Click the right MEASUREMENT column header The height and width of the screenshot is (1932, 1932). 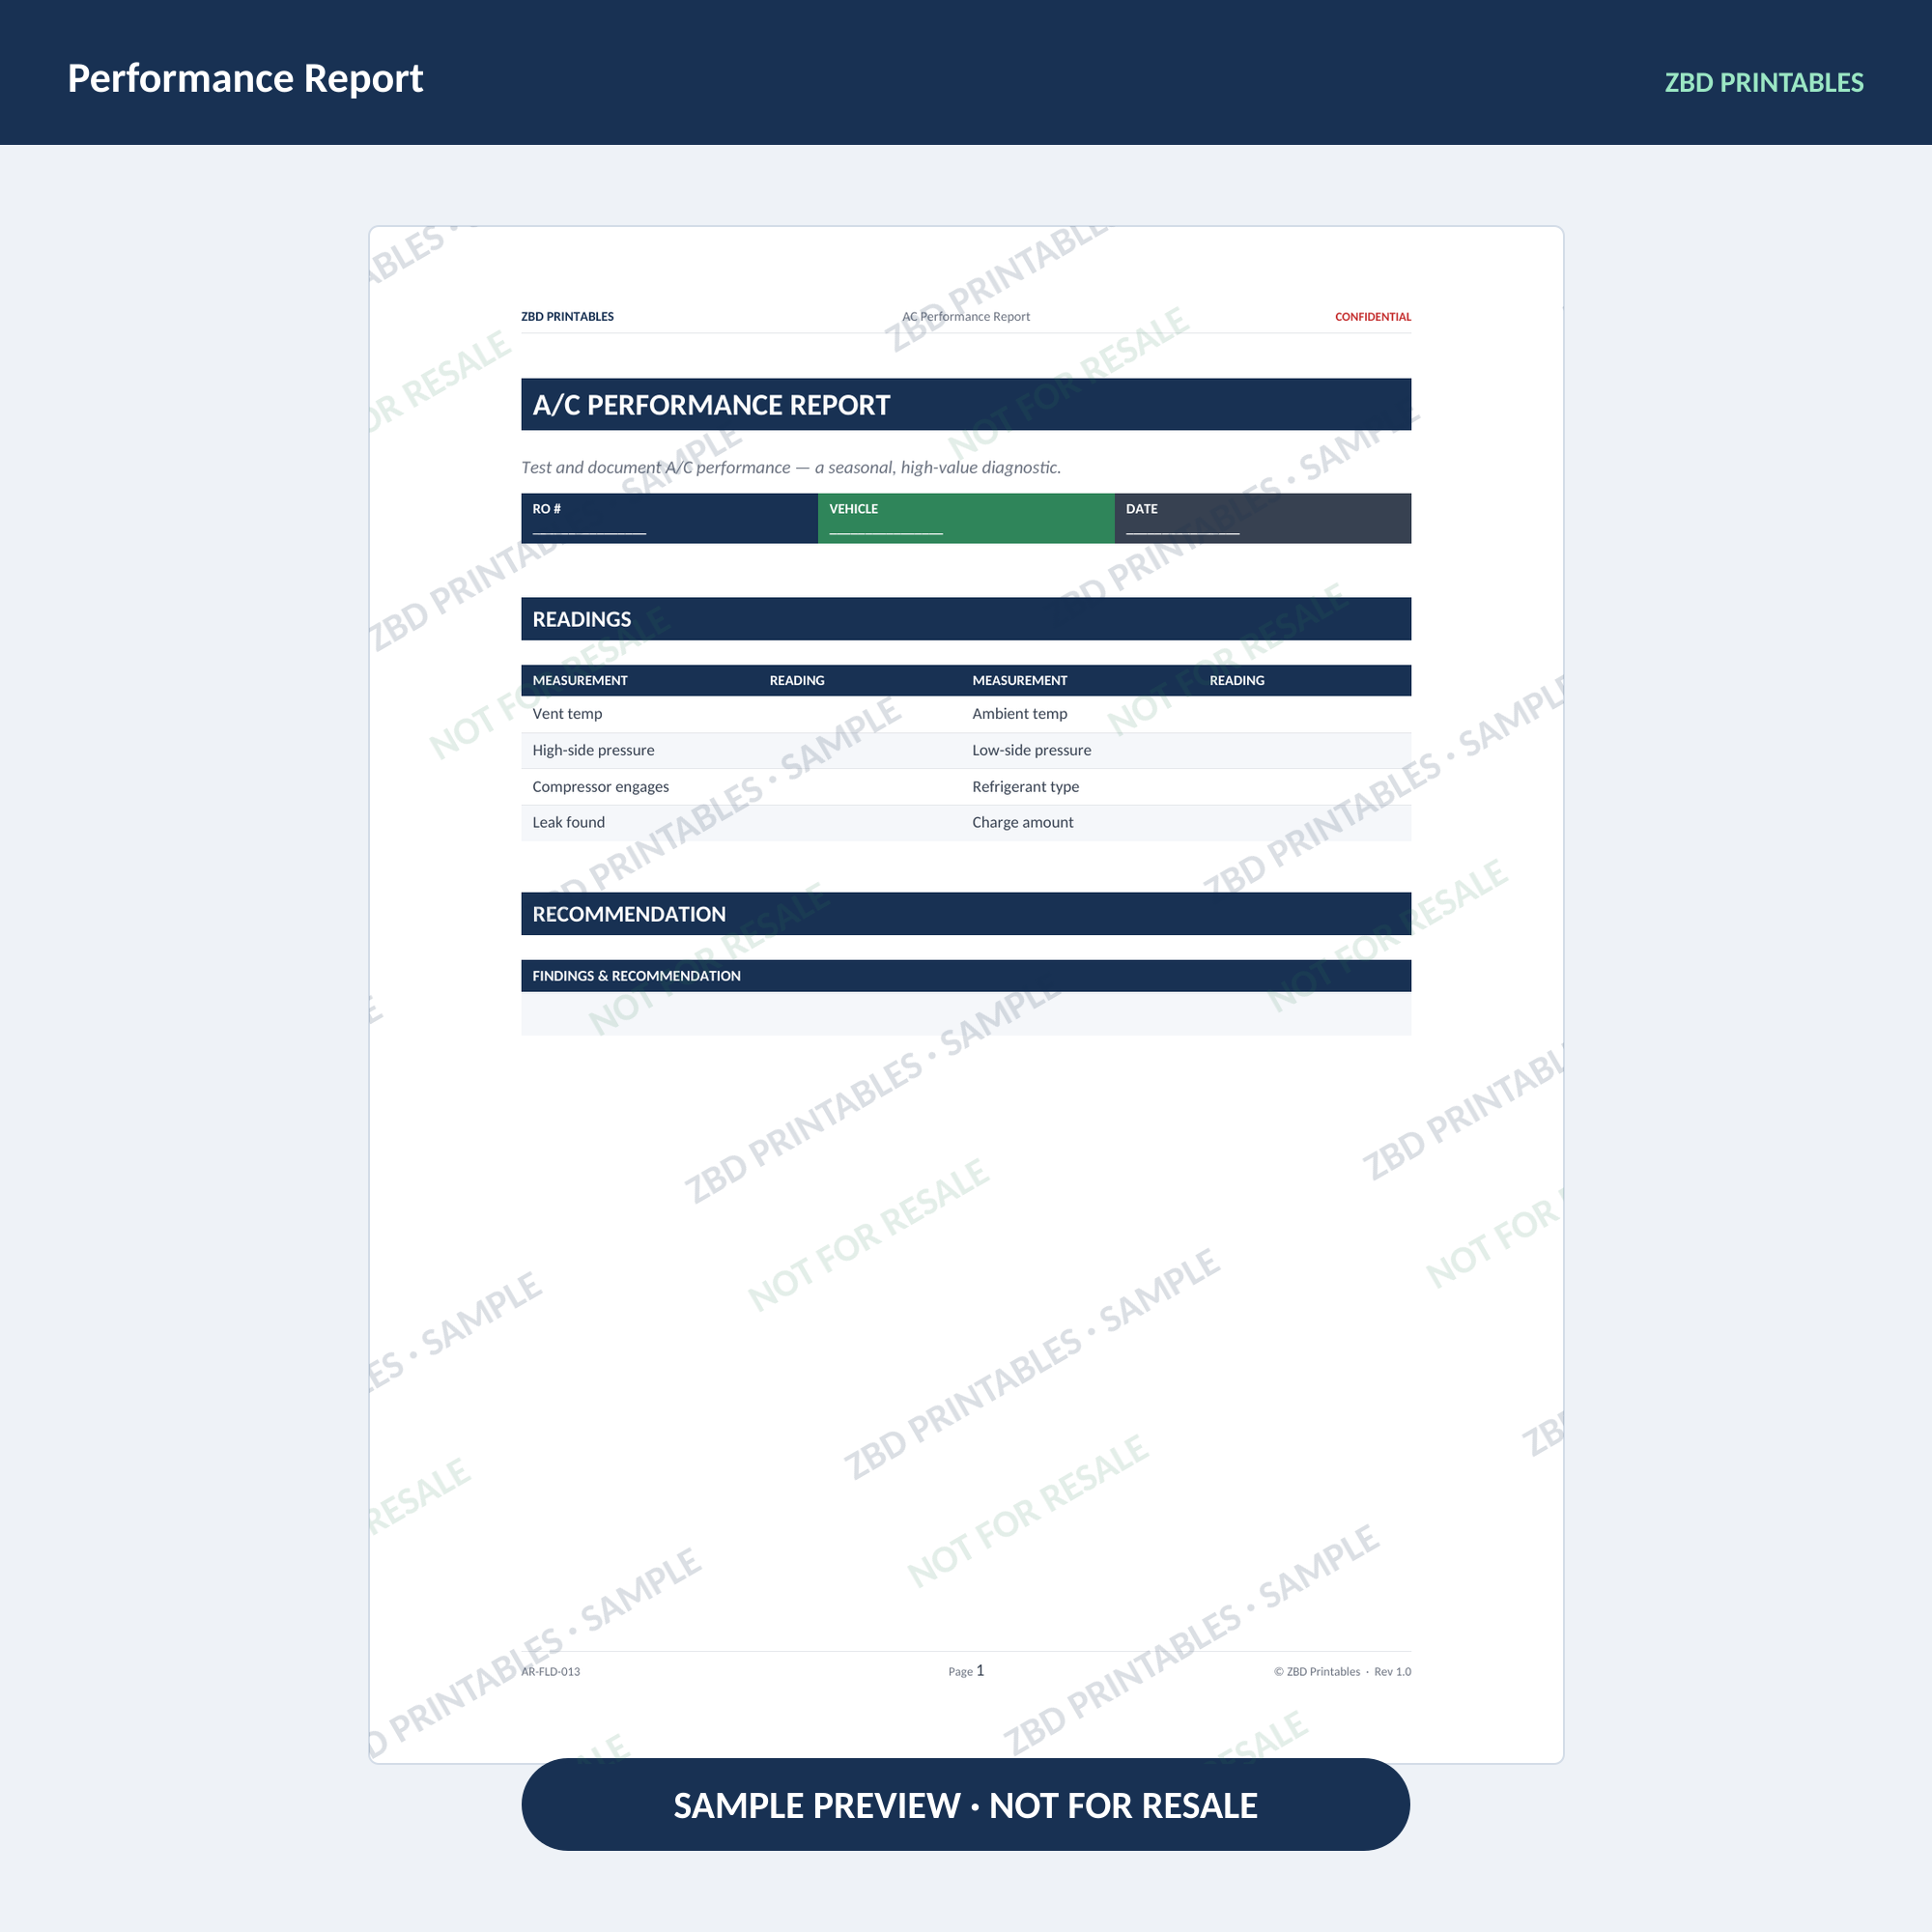coord(1020,680)
